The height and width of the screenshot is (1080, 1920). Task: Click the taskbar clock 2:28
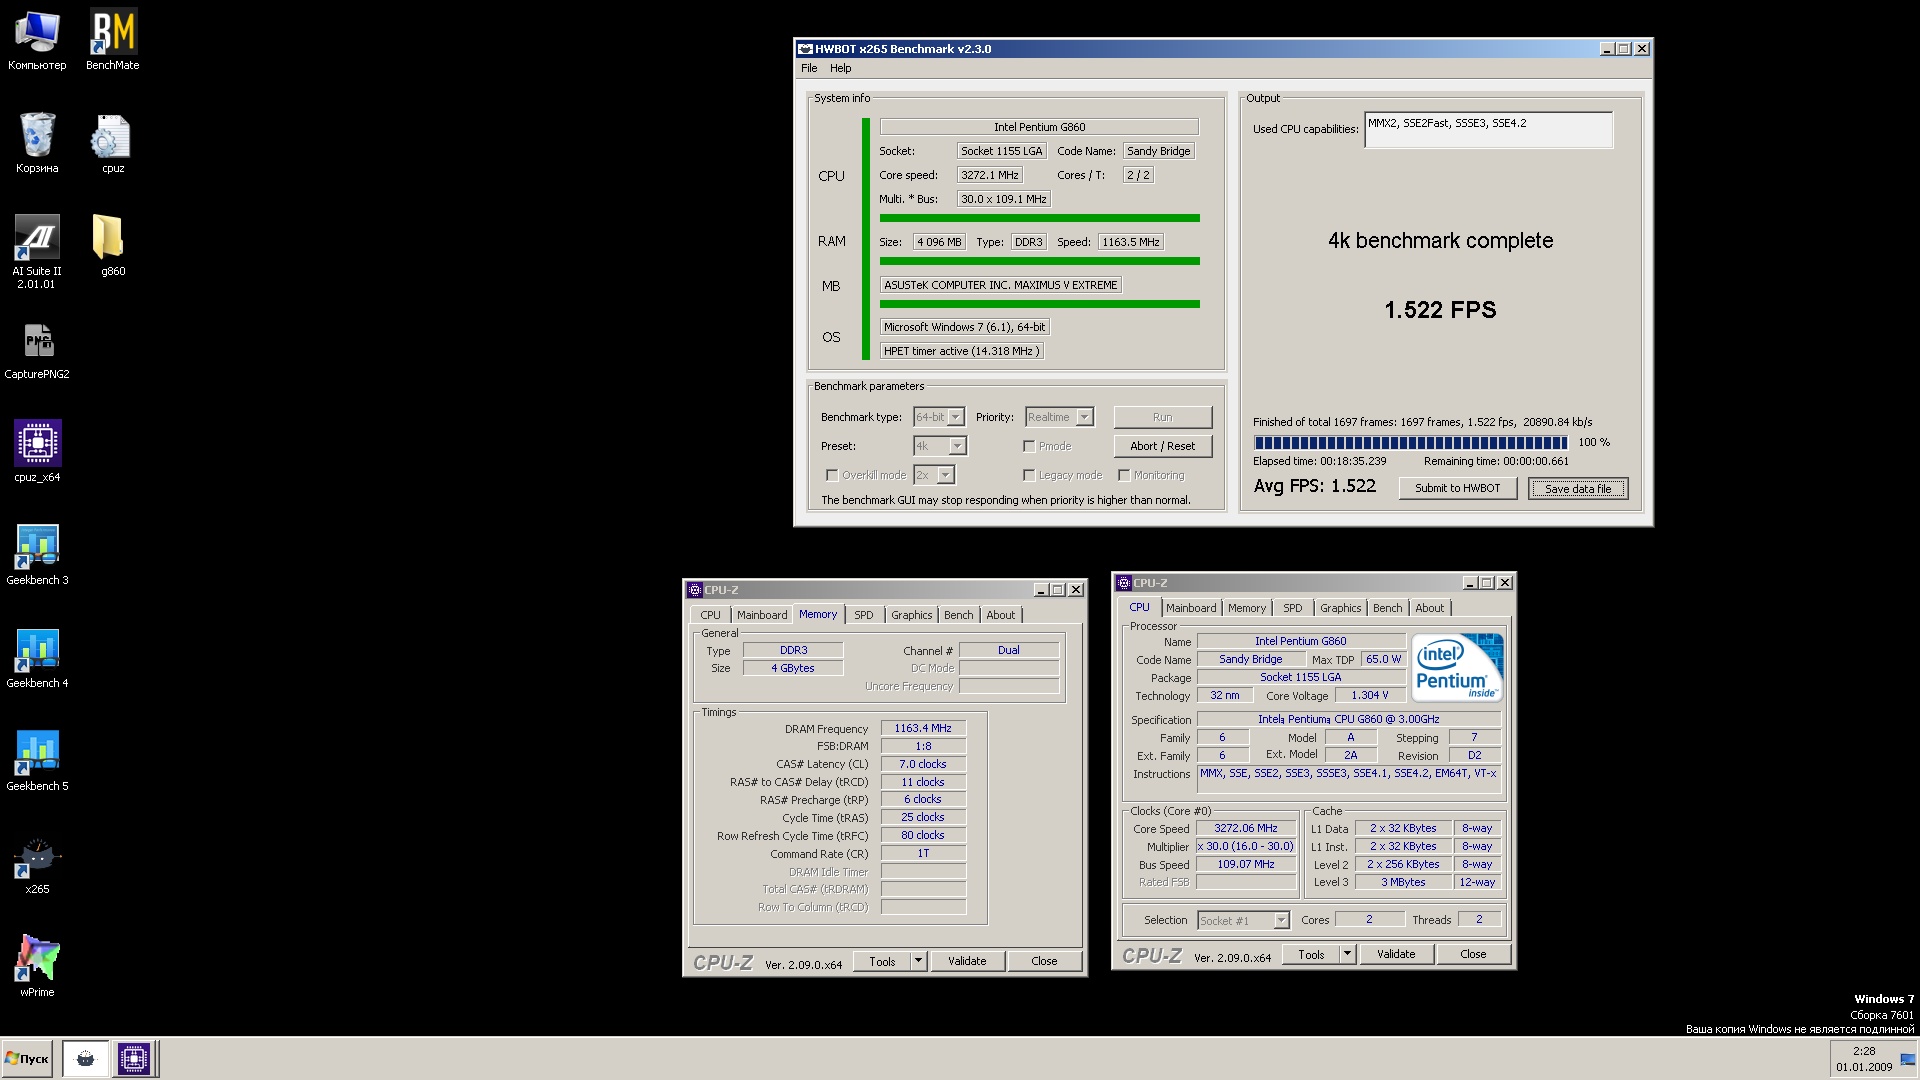click(1863, 1058)
